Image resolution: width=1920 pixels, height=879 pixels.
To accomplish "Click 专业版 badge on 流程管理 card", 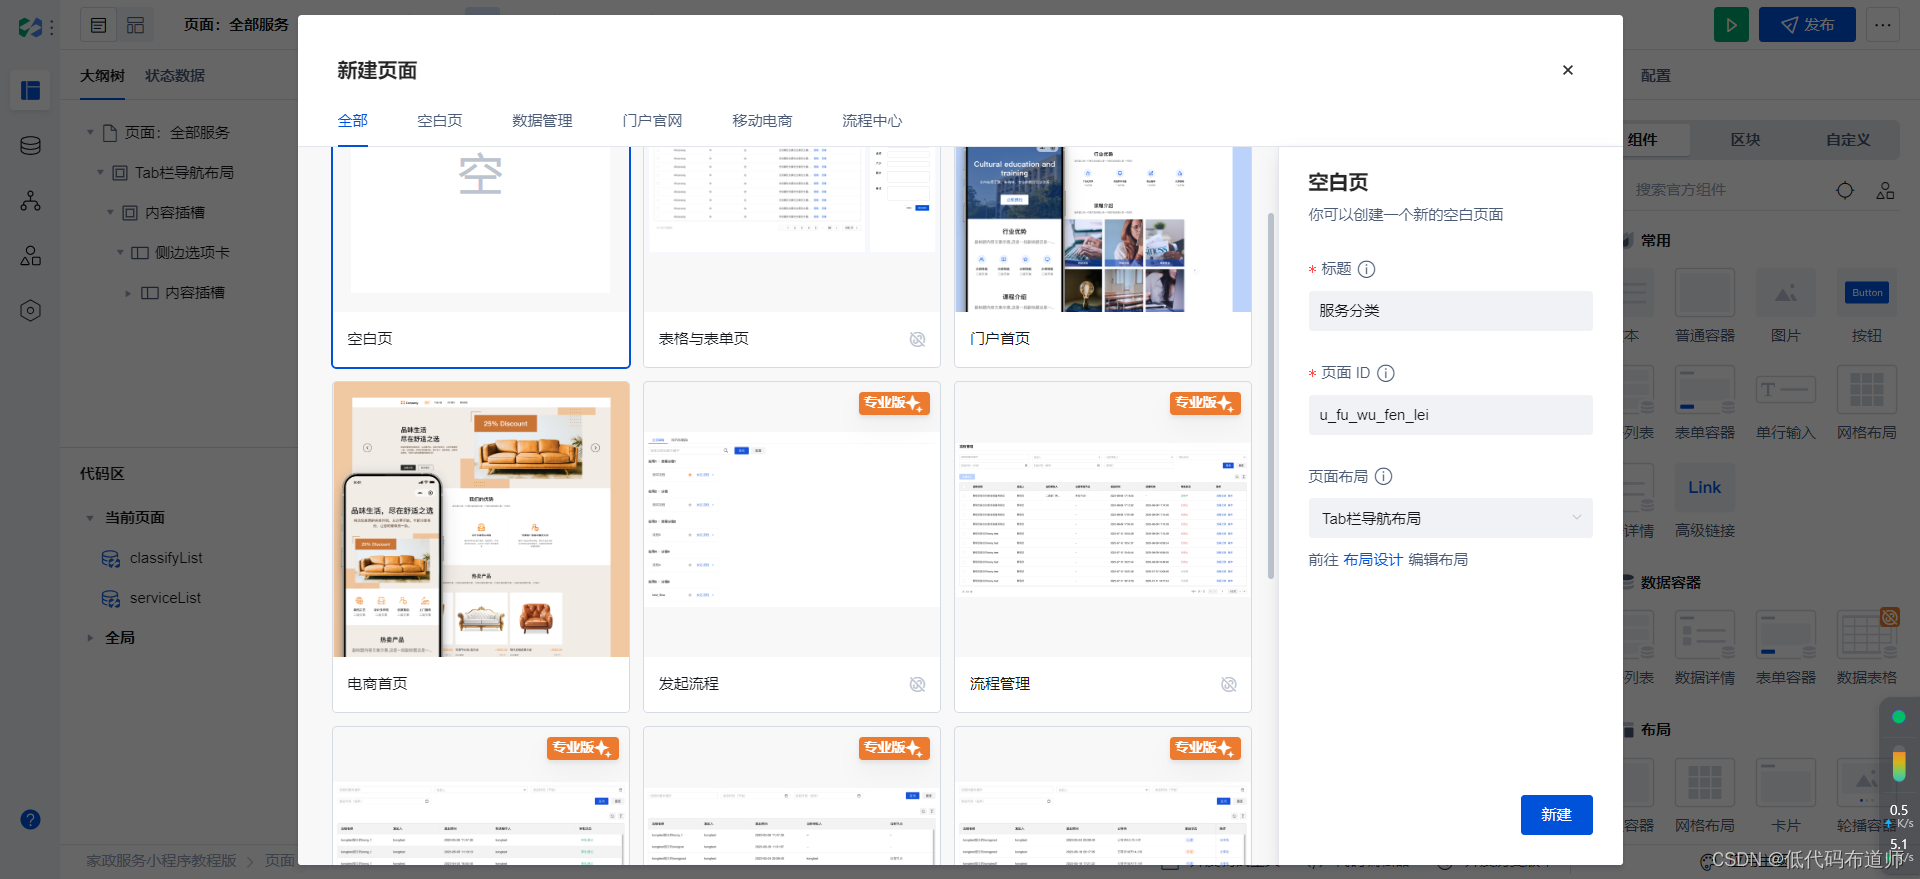I will coord(1205,403).
